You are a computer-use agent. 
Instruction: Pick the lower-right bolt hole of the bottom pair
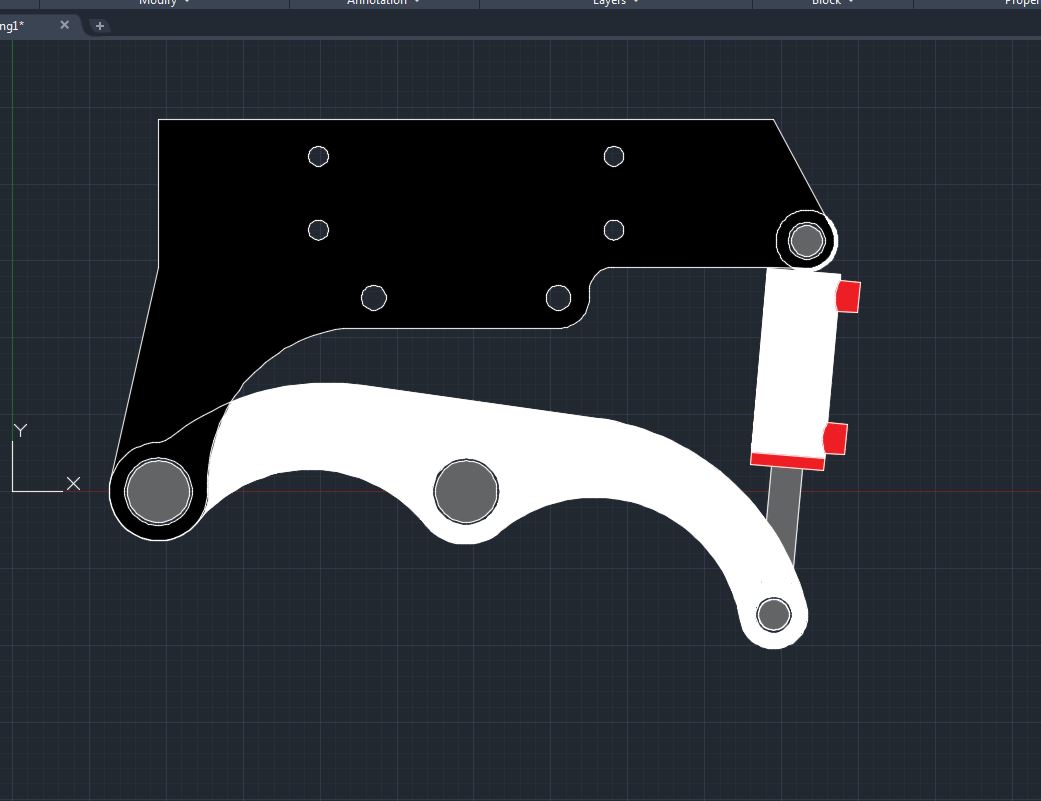coord(558,298)
